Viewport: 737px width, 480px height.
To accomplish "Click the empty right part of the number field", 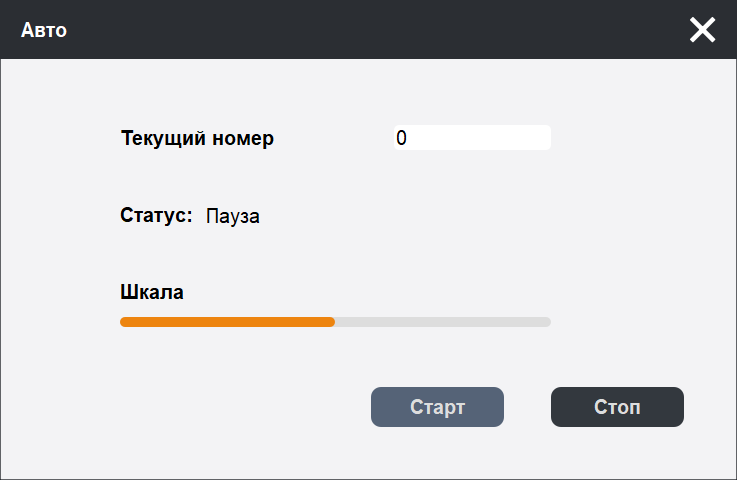I will (510, 138).
